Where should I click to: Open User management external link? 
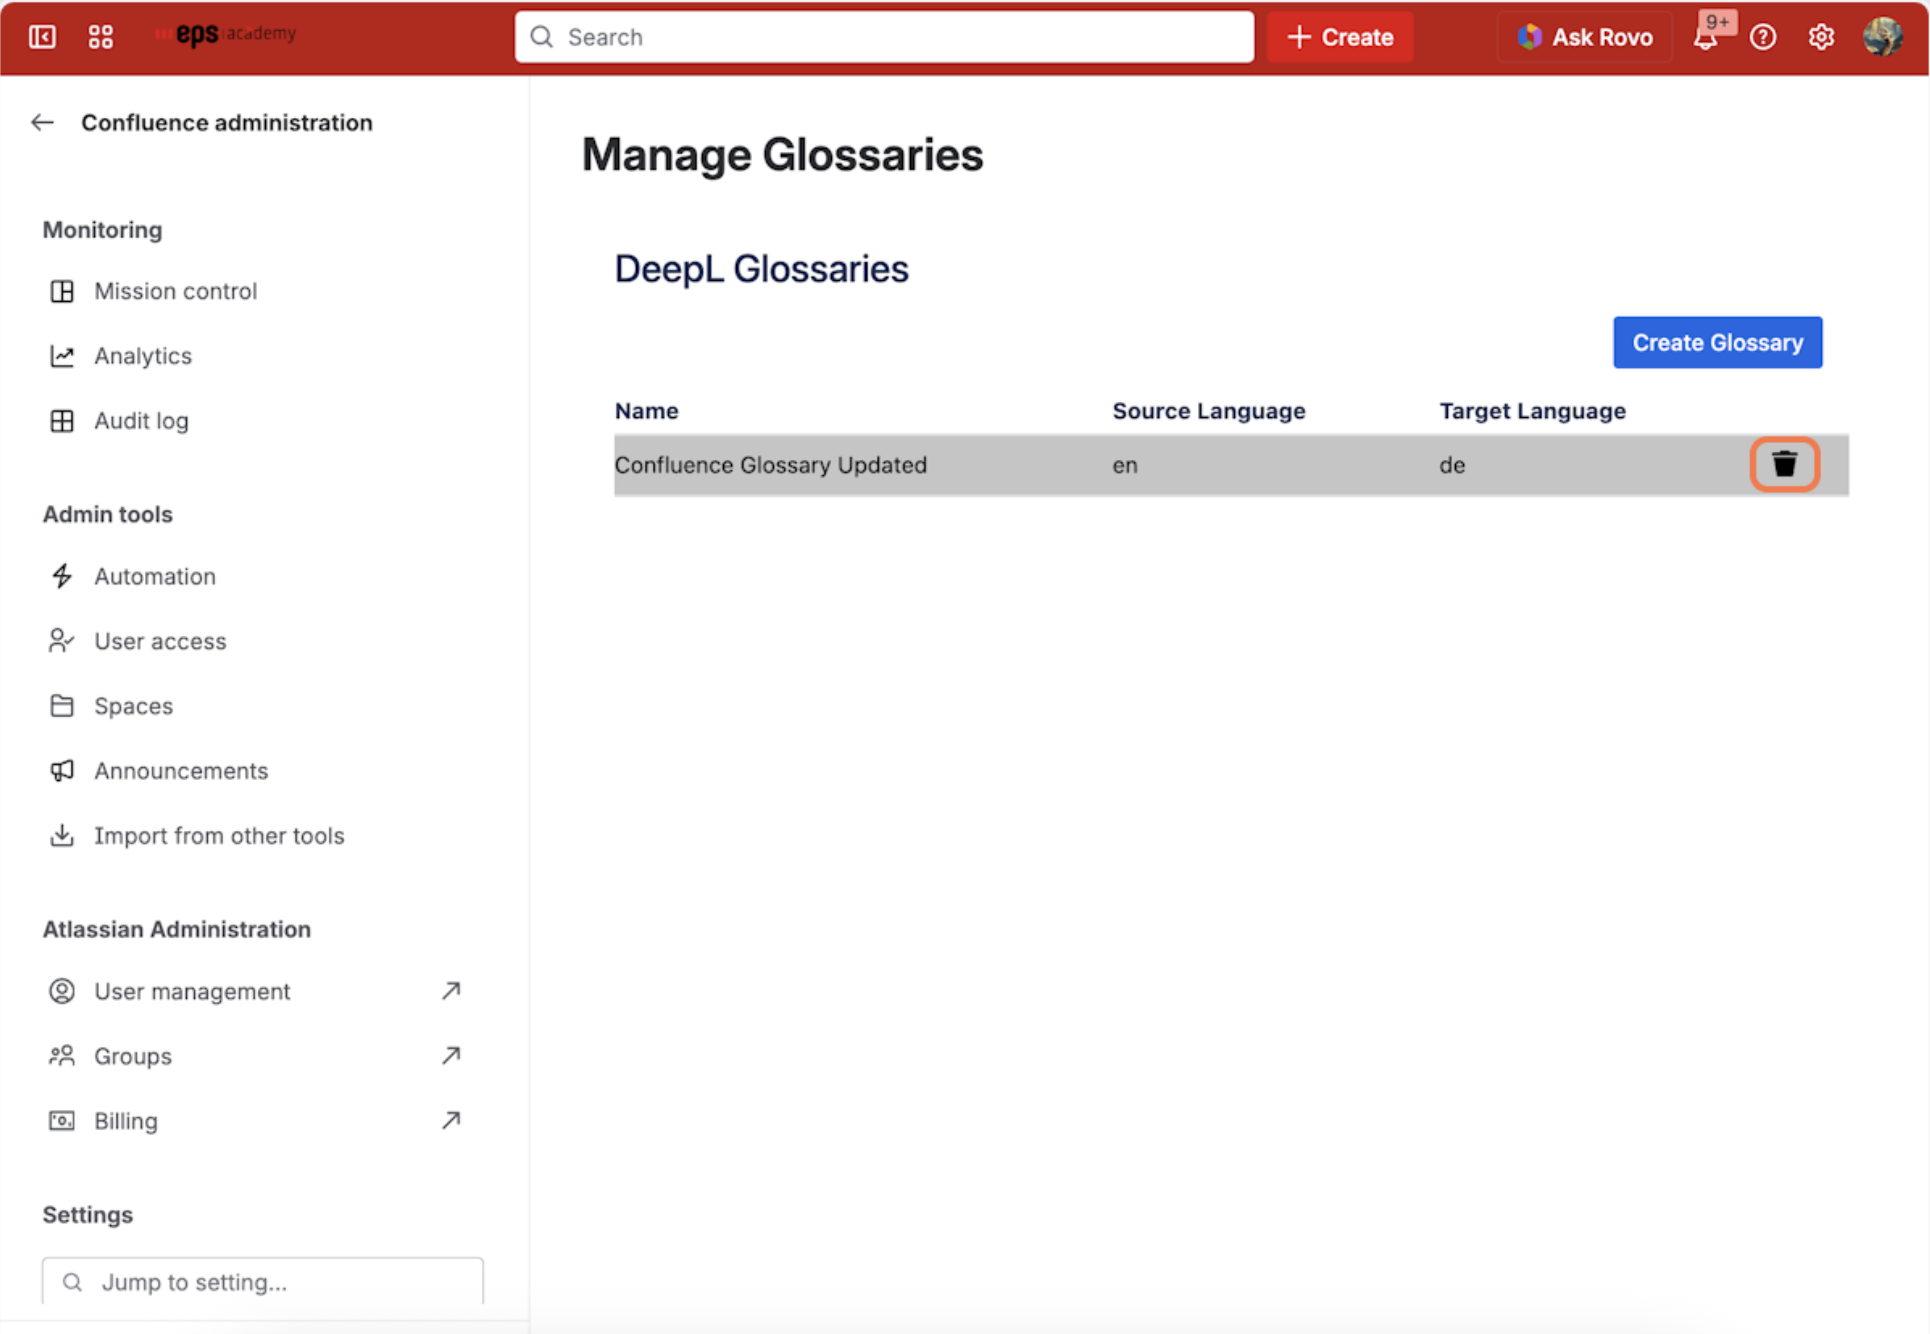(192, 991)
